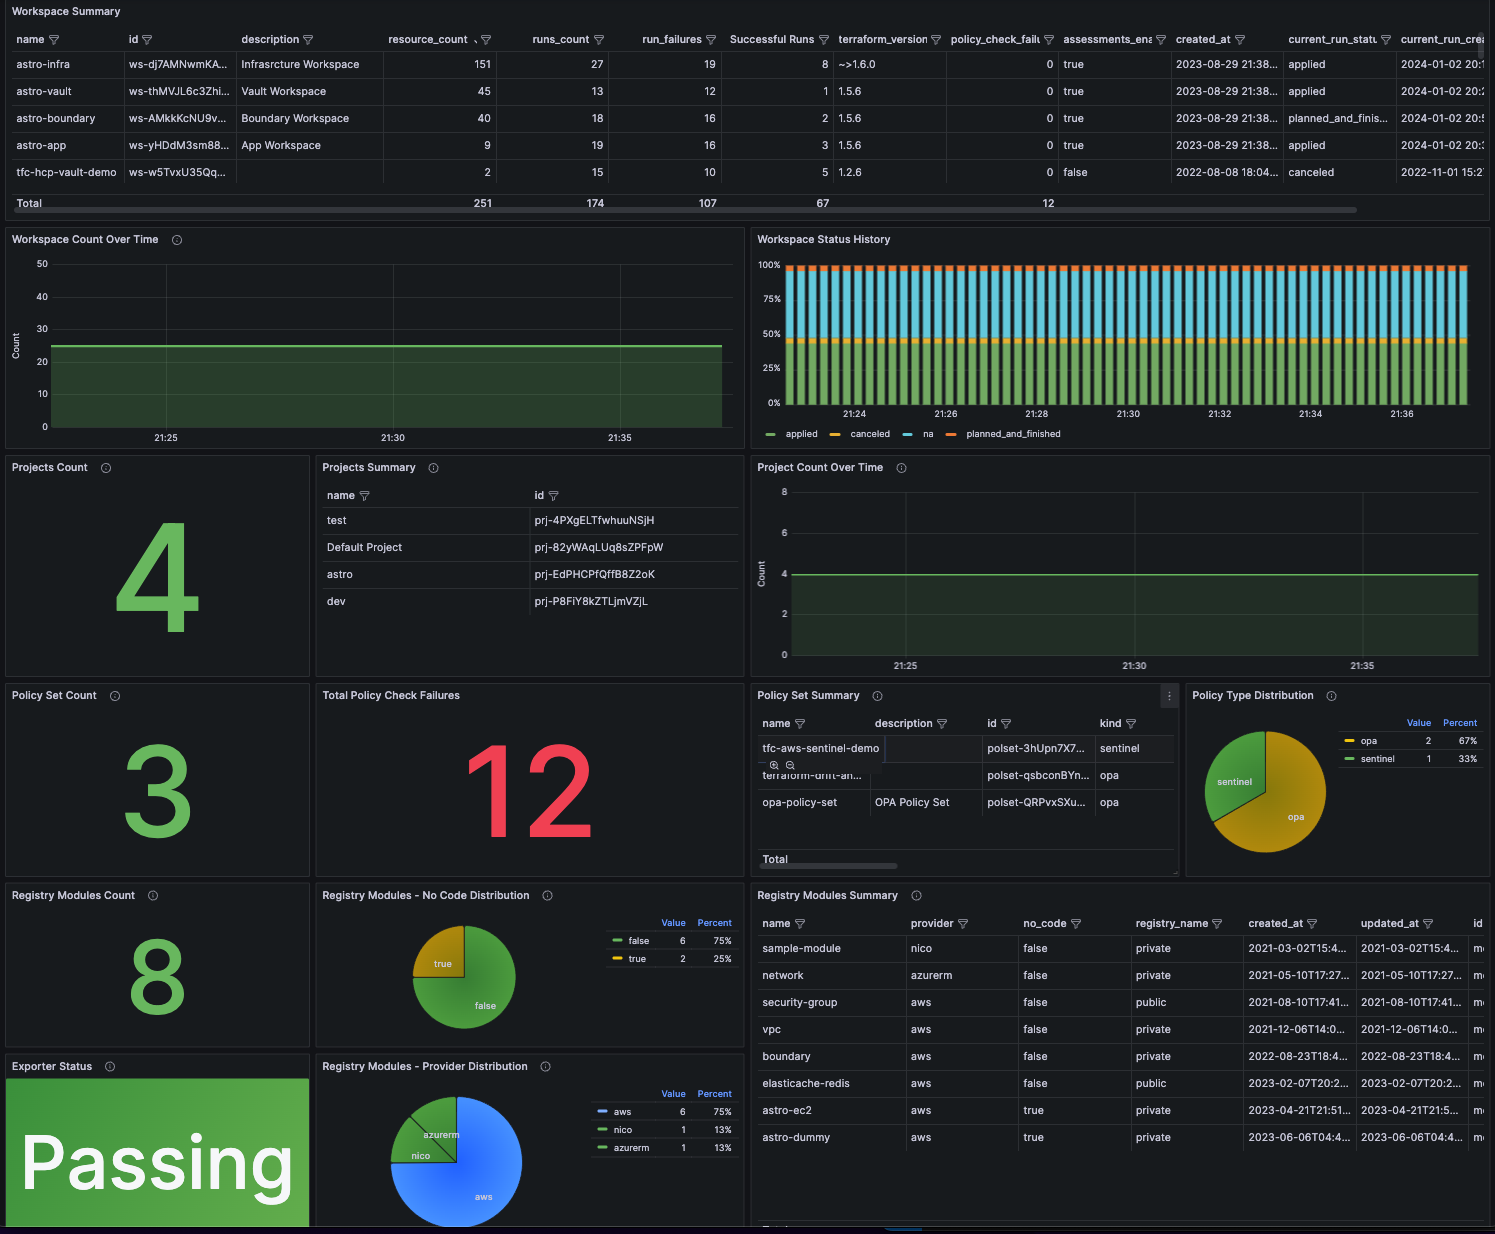Click horizontal scrollbar in Policy Set Summary
The image size is (1495, 1234).
click(829, 866)
